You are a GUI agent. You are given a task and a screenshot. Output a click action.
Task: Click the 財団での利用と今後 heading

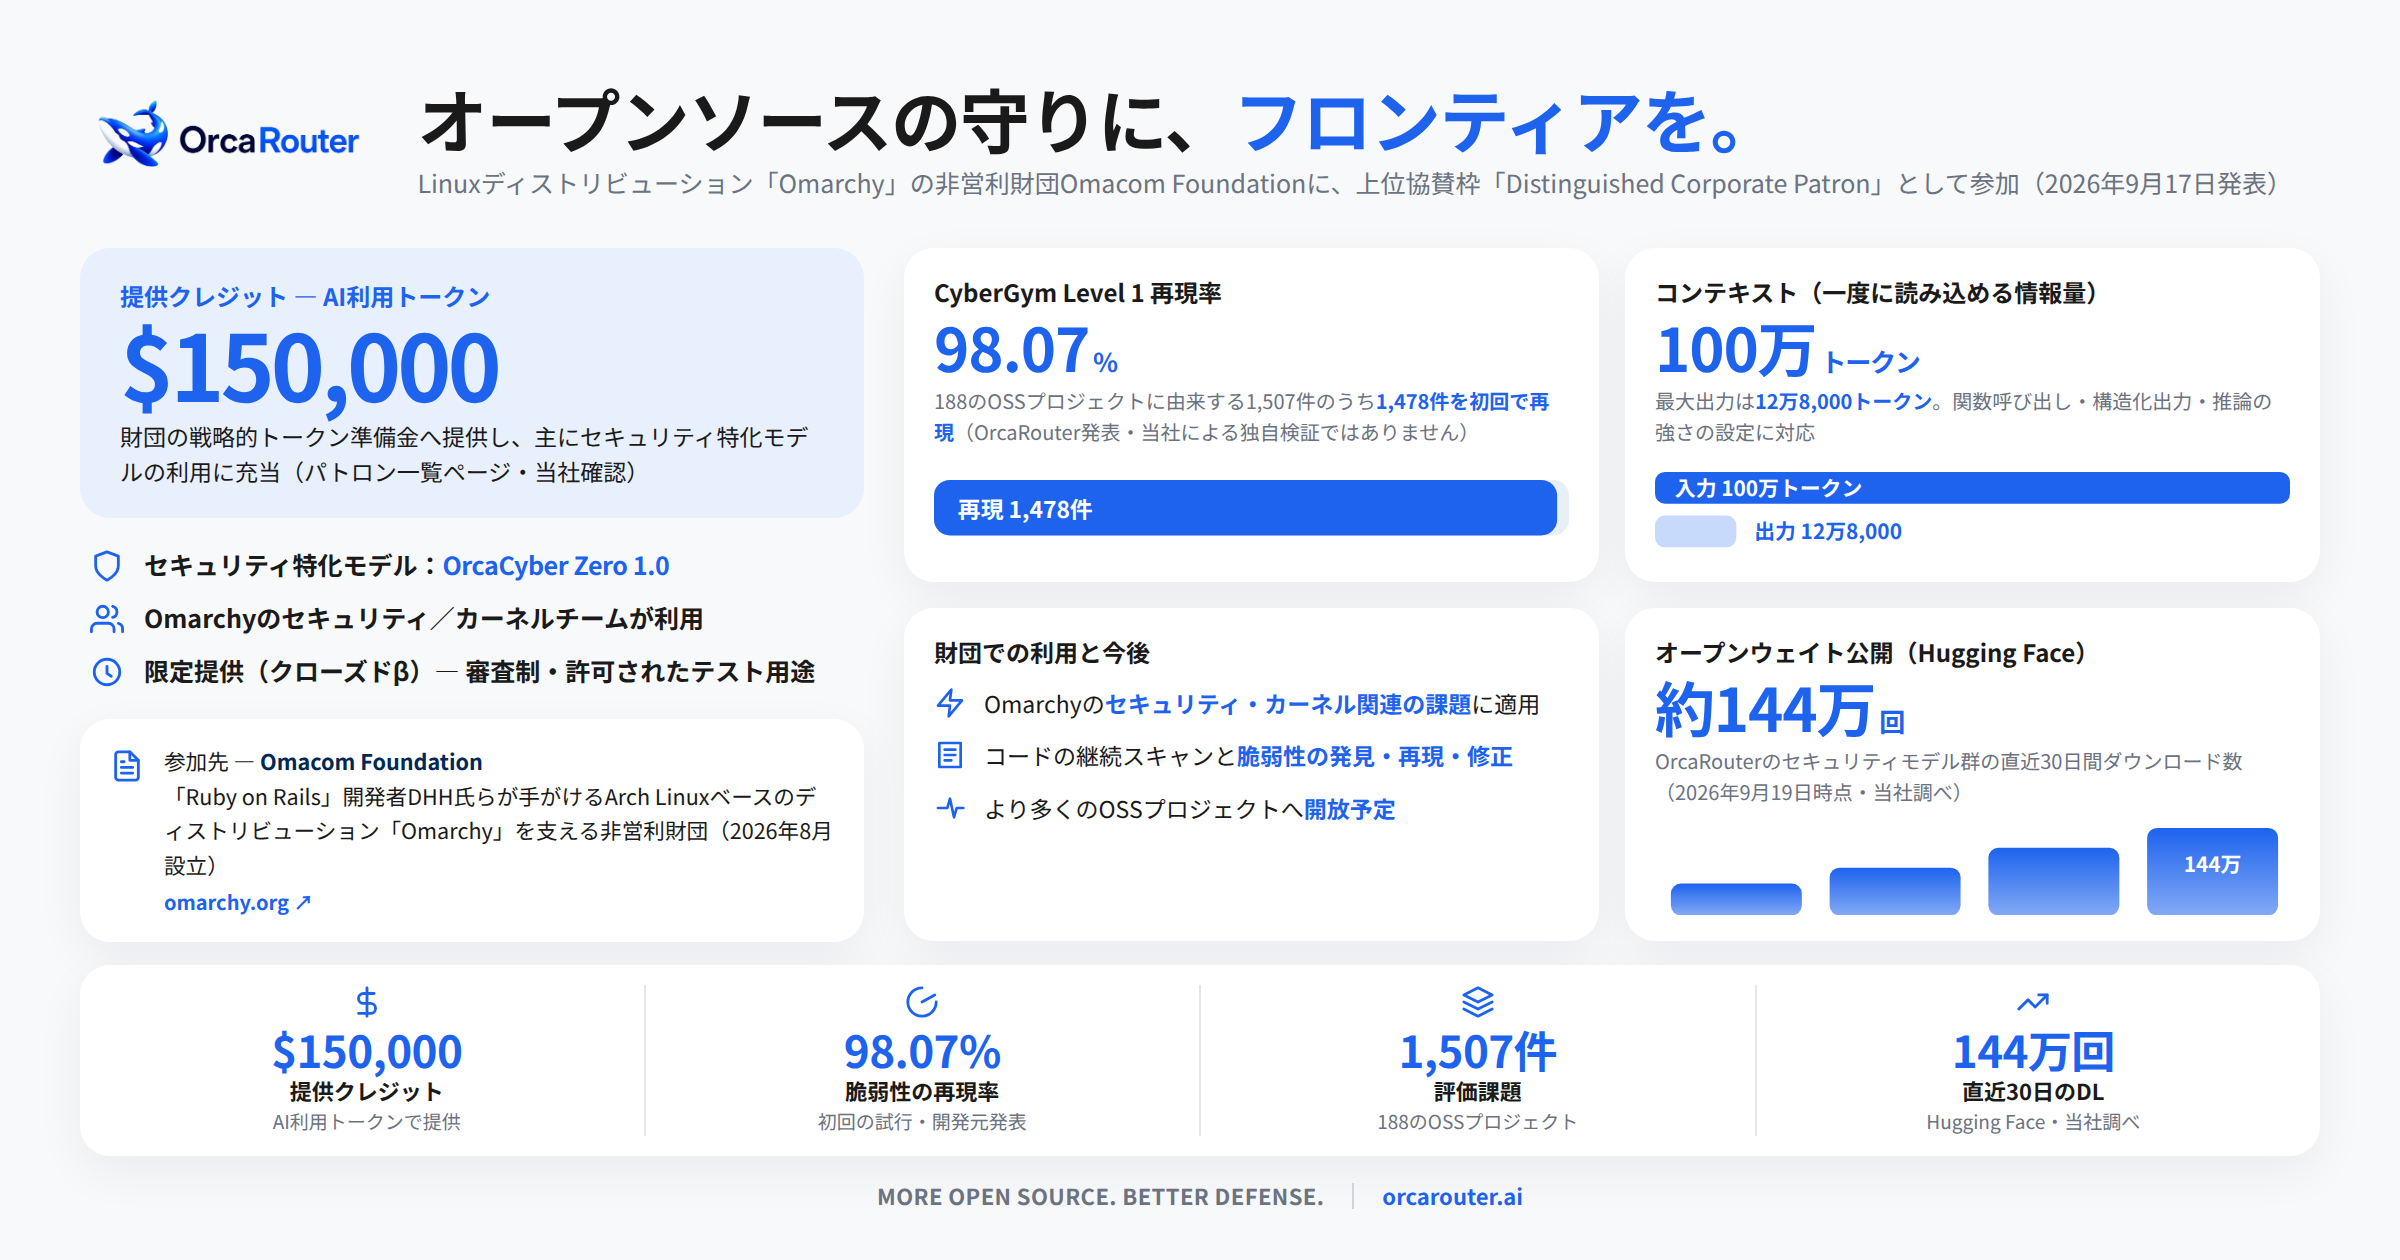pyautogui.click(x=1042, y=653)
